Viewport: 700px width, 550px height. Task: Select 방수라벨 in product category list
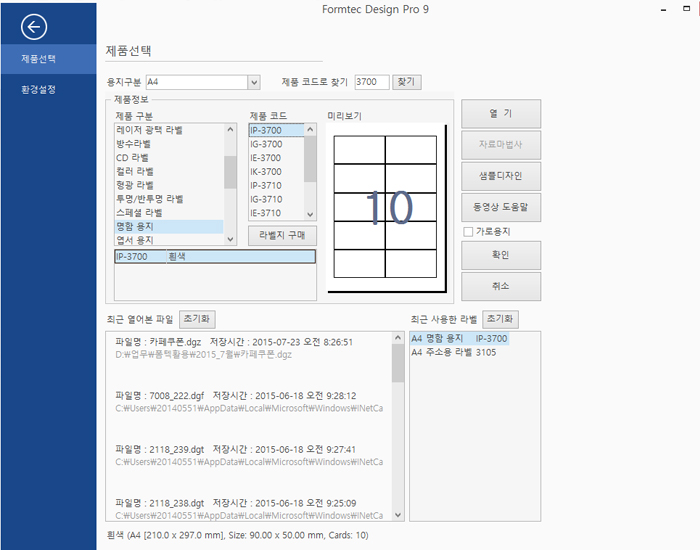tap(169, 144)
